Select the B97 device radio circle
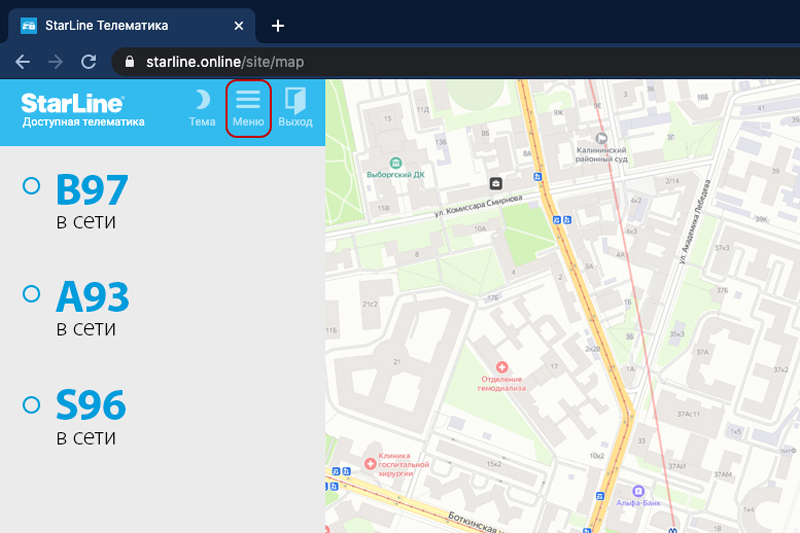This screenshot has width=800, height=533. click(x=31, y=186)
